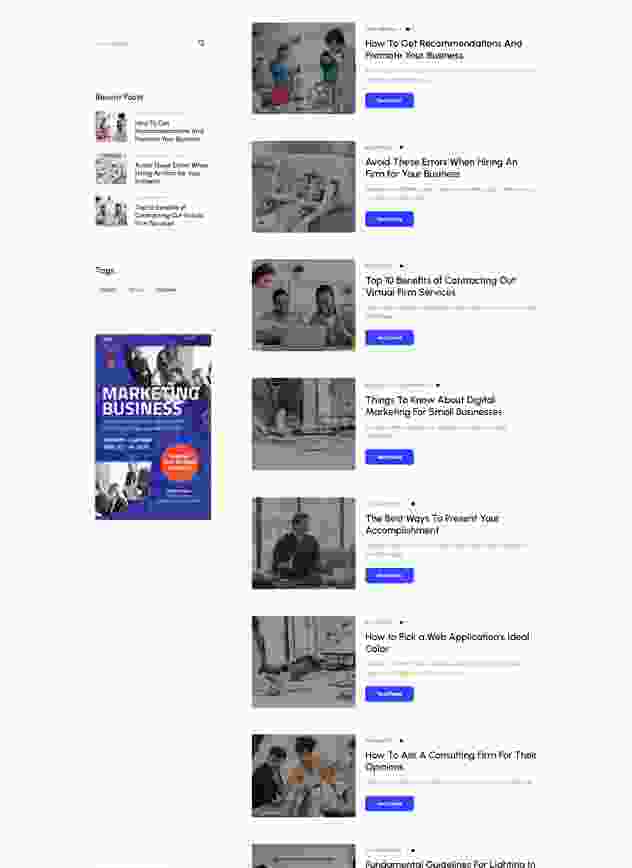Image resolution: width=632 pixels, height=868 pixels.
Task: Select the first tag under Tags heading
Action: (107, 290)
